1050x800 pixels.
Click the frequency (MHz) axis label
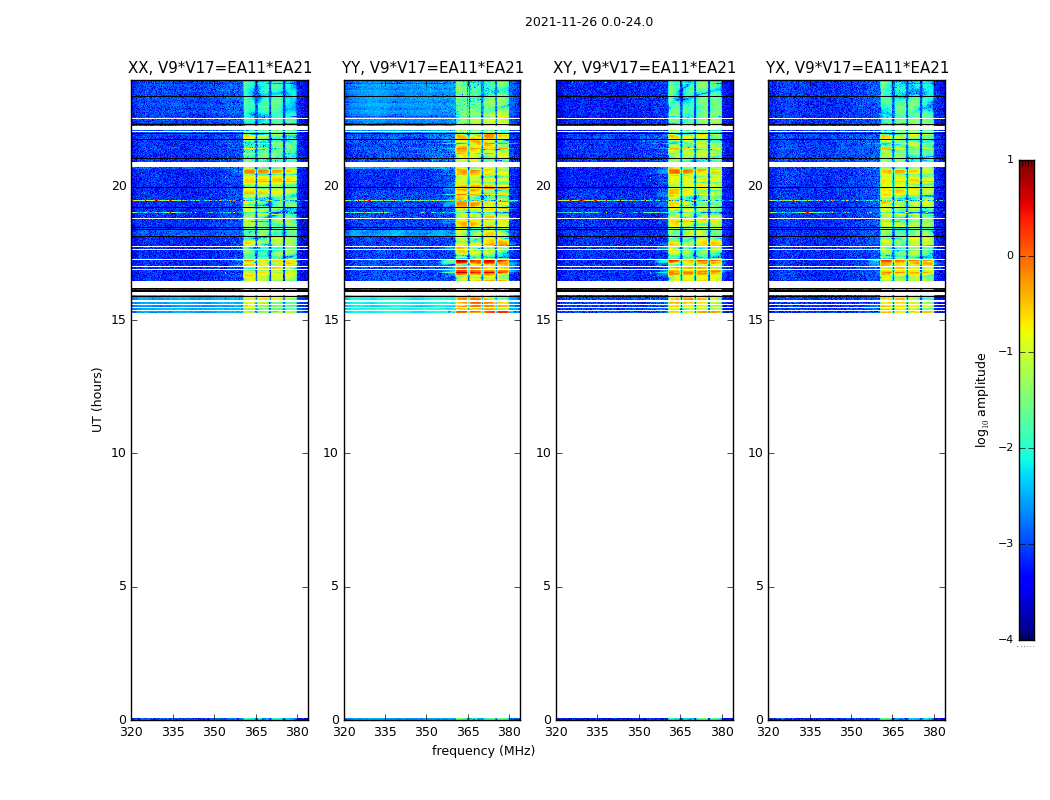pos(483,751)
